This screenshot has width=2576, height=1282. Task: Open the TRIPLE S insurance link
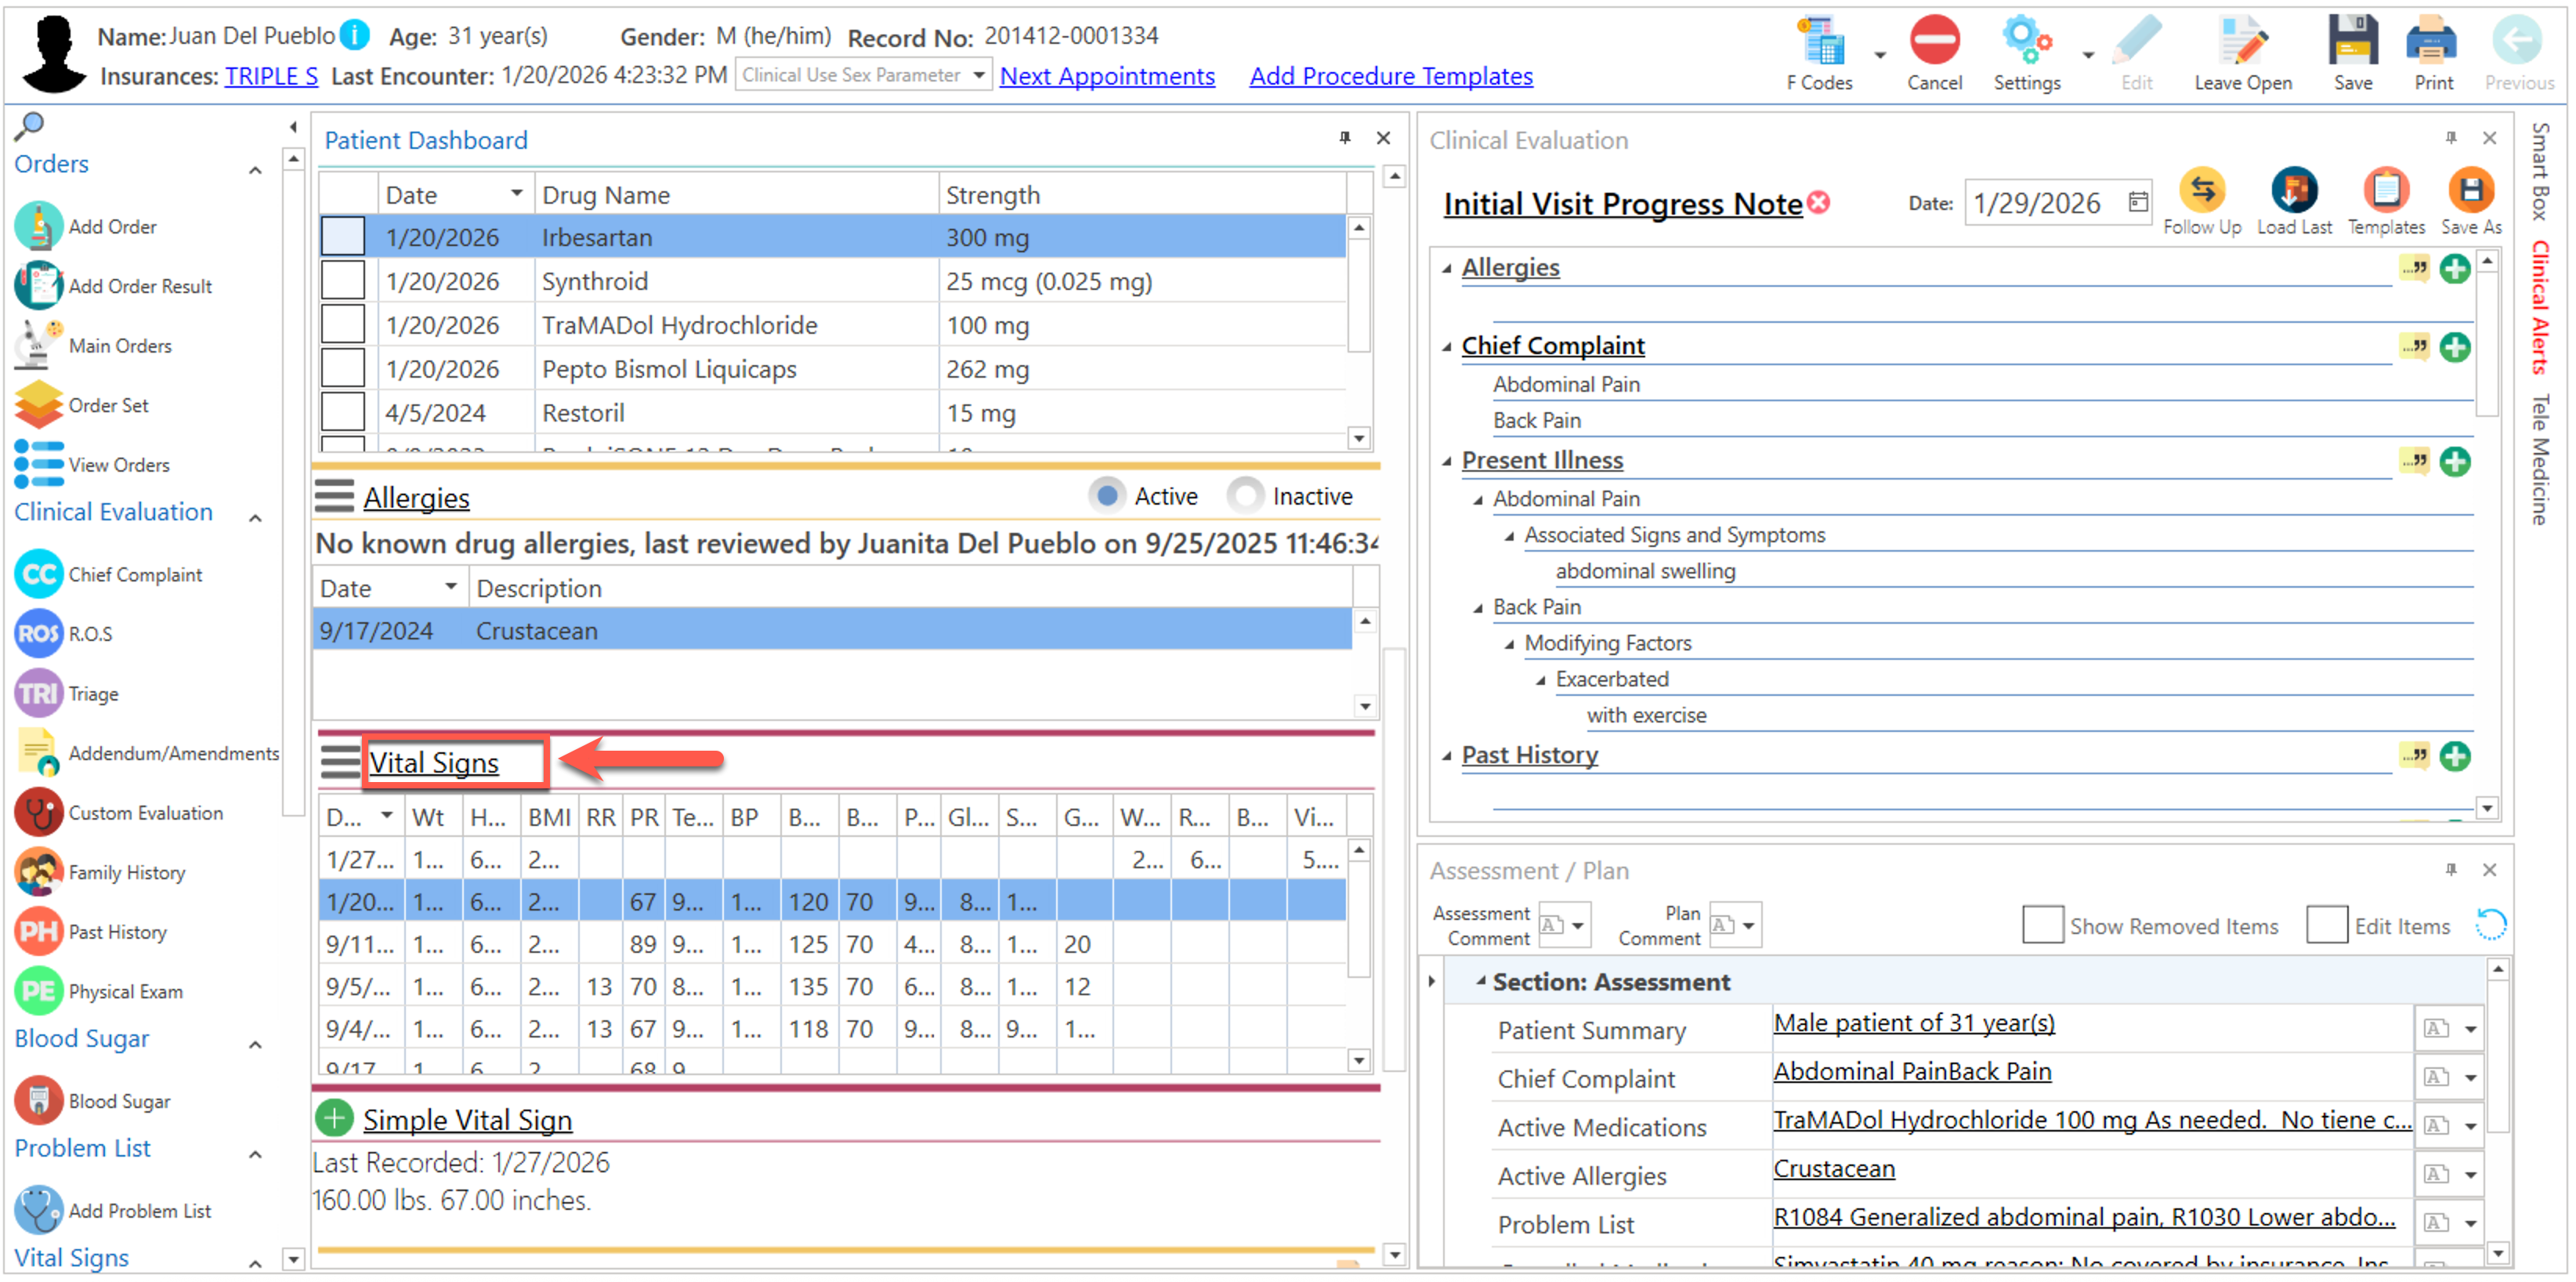(x=271, y=76)
